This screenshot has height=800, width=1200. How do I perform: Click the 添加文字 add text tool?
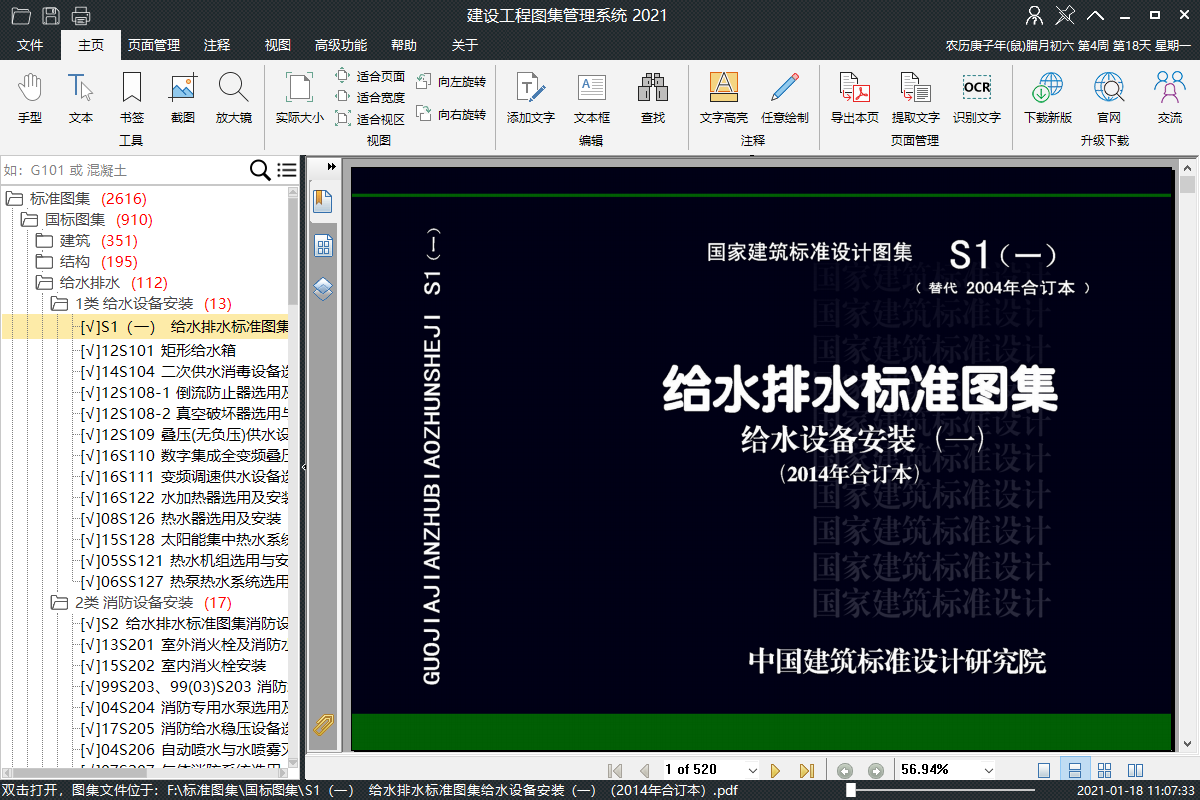(x=531, y=98)
